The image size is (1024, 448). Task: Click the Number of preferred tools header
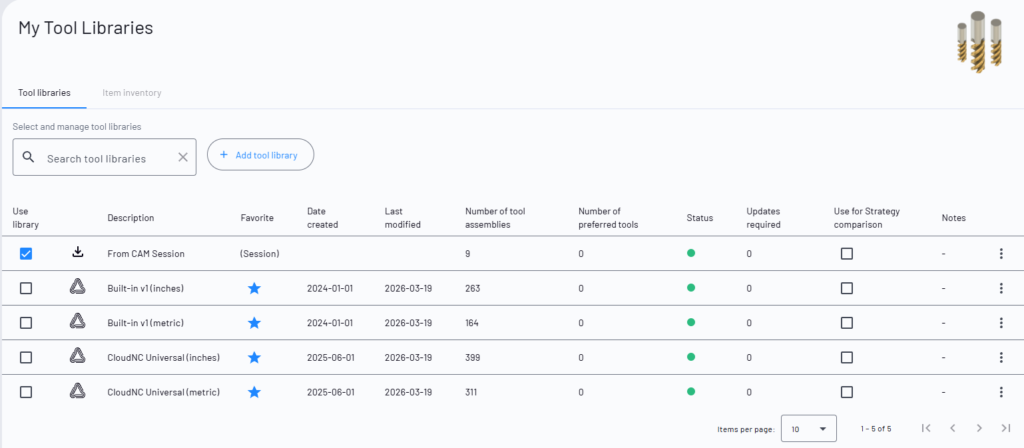pyautogui.click(x=608, y=217)
